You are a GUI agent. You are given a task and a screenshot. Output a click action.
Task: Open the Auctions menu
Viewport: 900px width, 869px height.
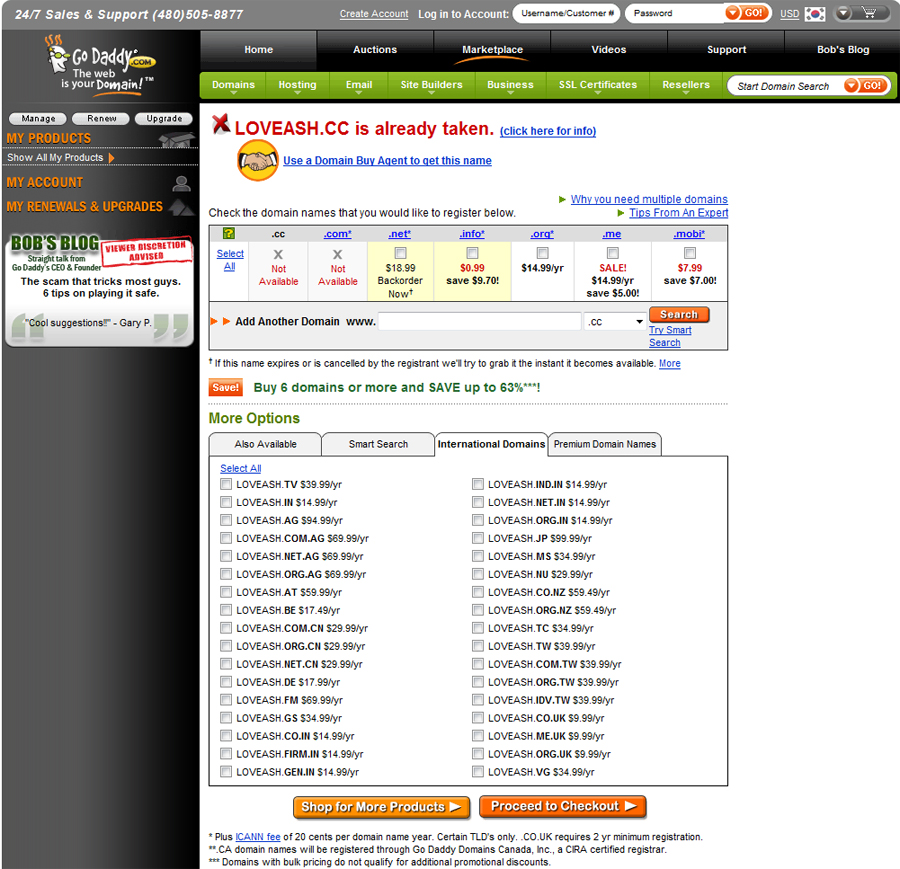tap(375, 50)
